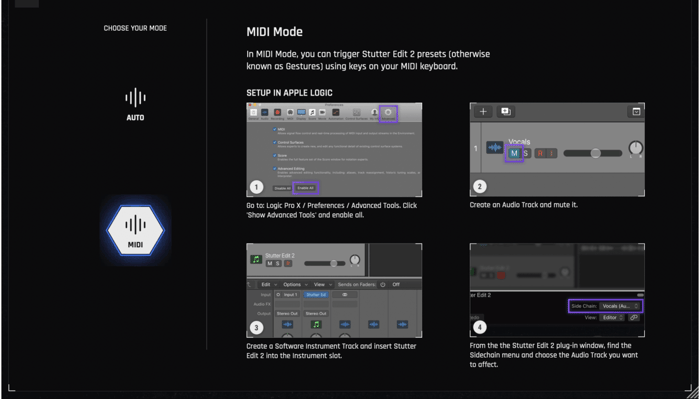The width and height of the screenshot is (700, 399).
Task: Click the Vocals track volume slider image
Action: pos(592,154)
